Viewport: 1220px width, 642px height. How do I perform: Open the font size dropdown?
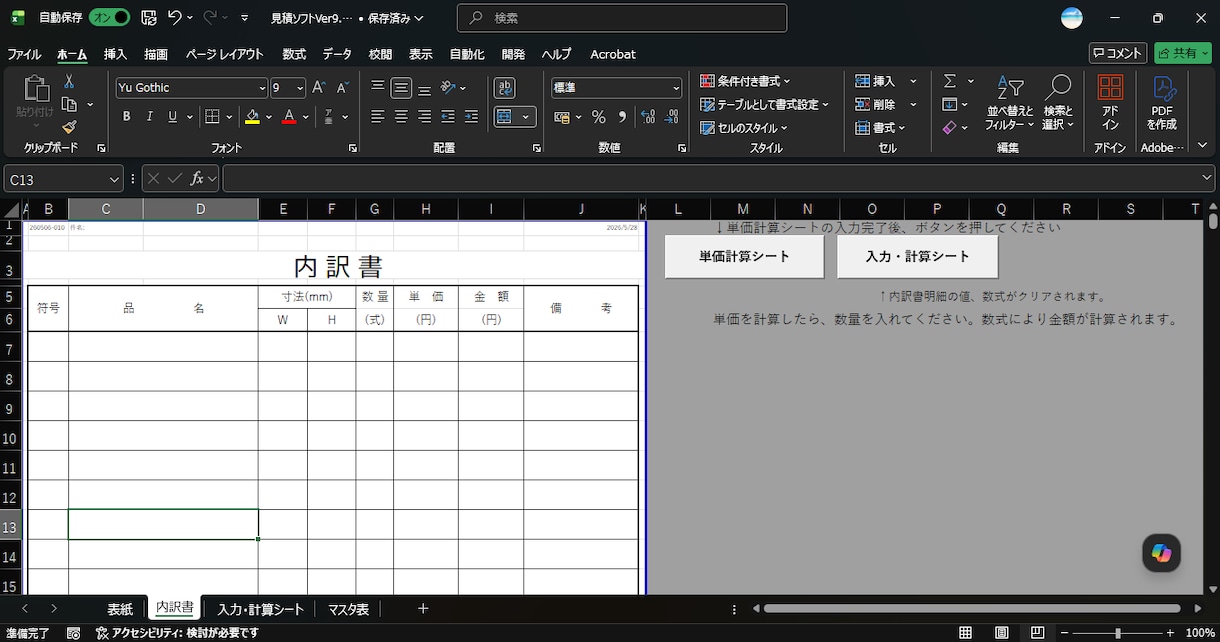tap(300, 88)
